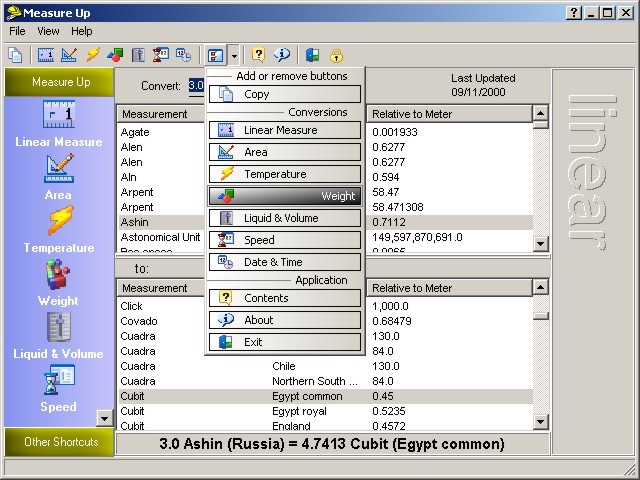Click the lower list Measurement column header
The image size is (640, 480).
click(x=161, y=288)
